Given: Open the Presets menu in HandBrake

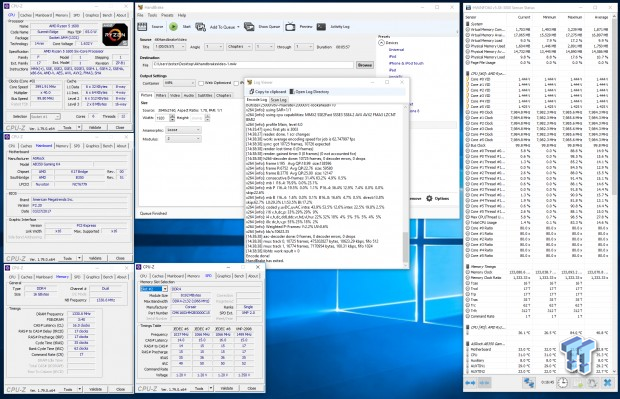Looking at the screenshot, I should tap(167, 15).
